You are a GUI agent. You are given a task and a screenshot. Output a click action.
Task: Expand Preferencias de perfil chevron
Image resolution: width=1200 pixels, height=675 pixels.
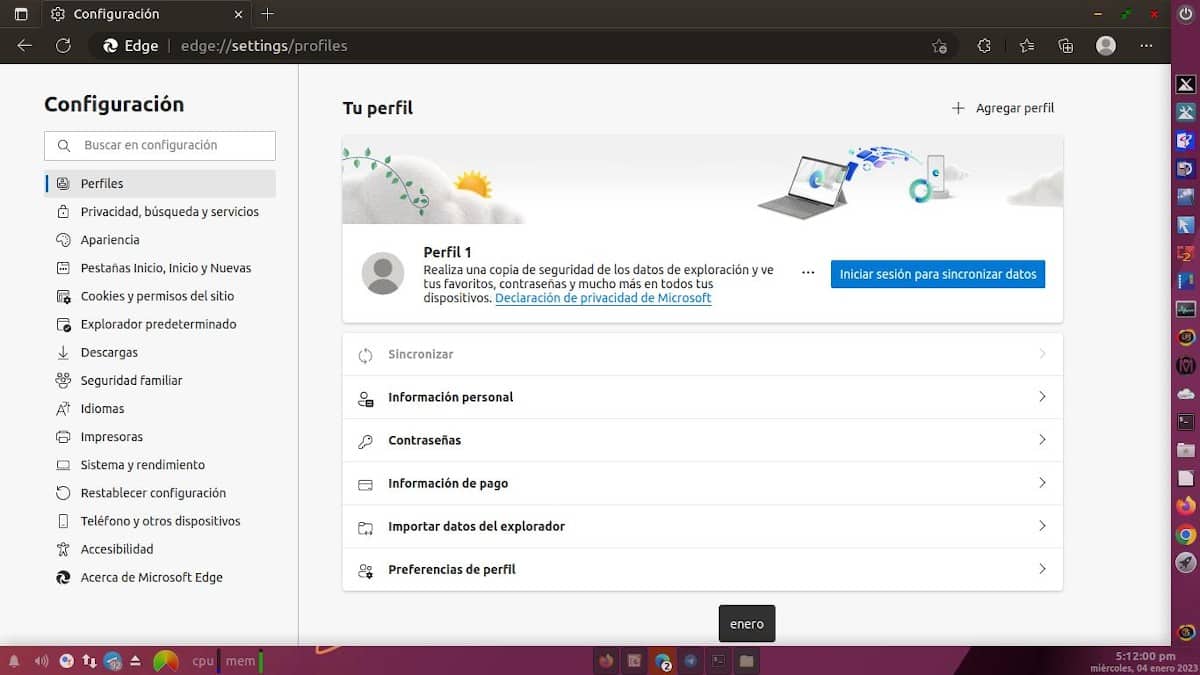coord(1042,569)
